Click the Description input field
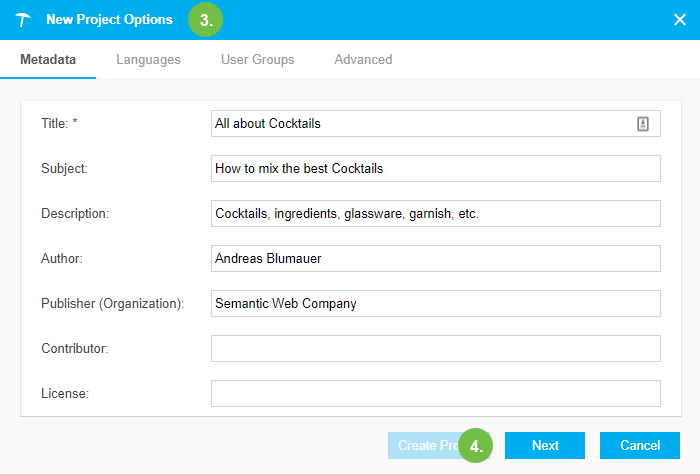 click(435, 214)
